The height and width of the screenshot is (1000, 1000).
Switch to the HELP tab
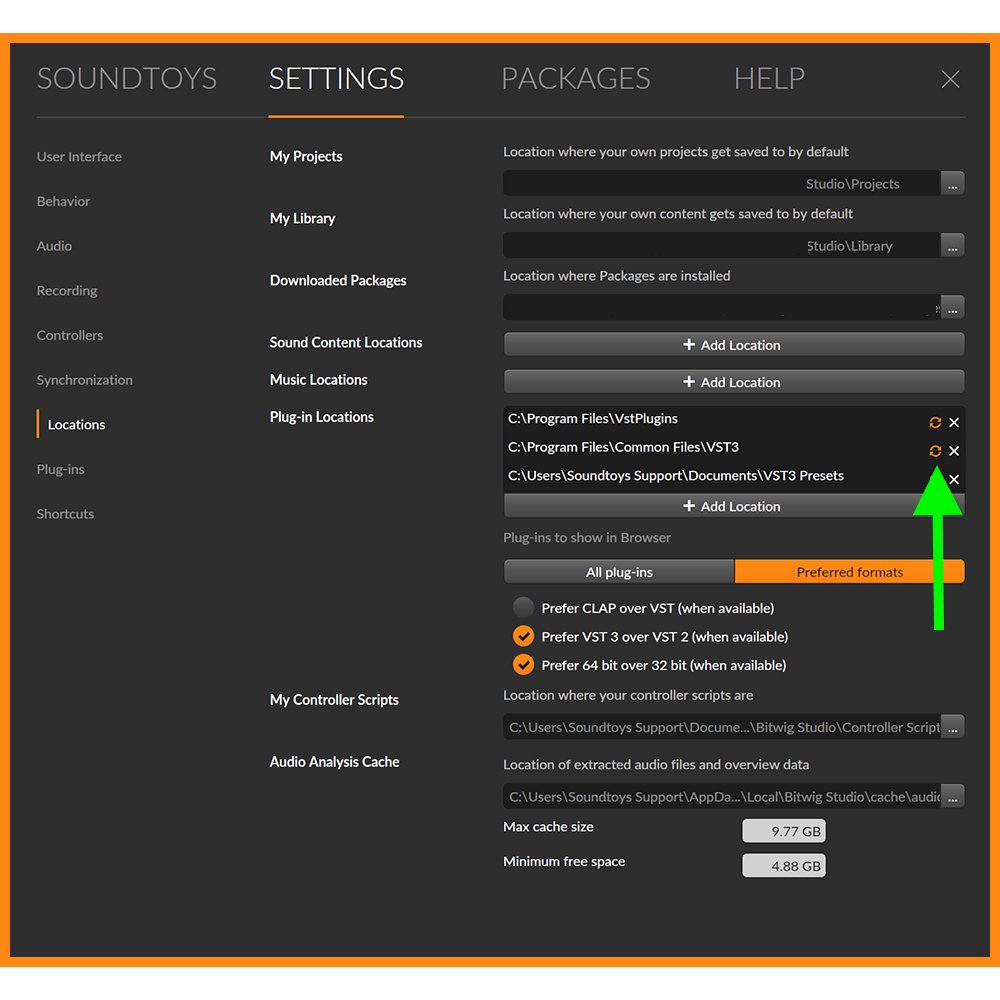[769, 79]
